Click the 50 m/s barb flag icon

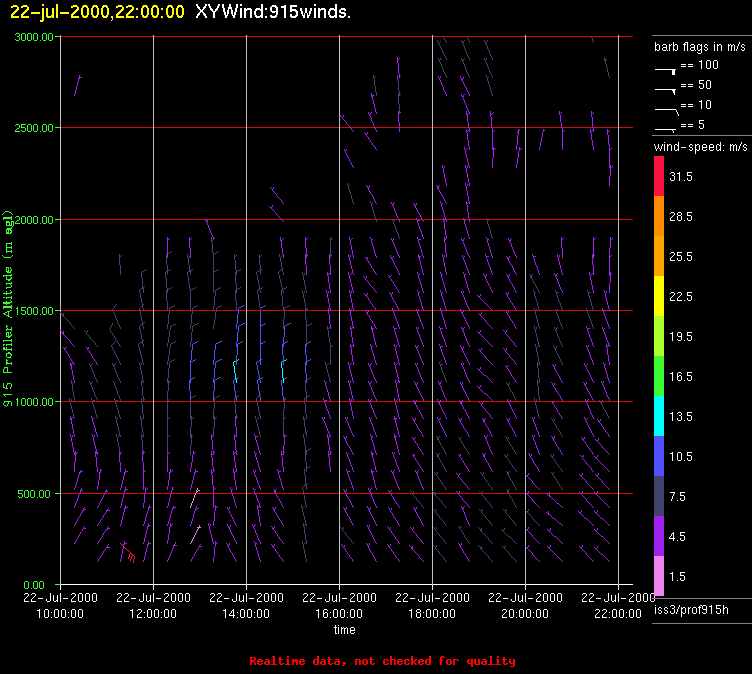point(666,90)
